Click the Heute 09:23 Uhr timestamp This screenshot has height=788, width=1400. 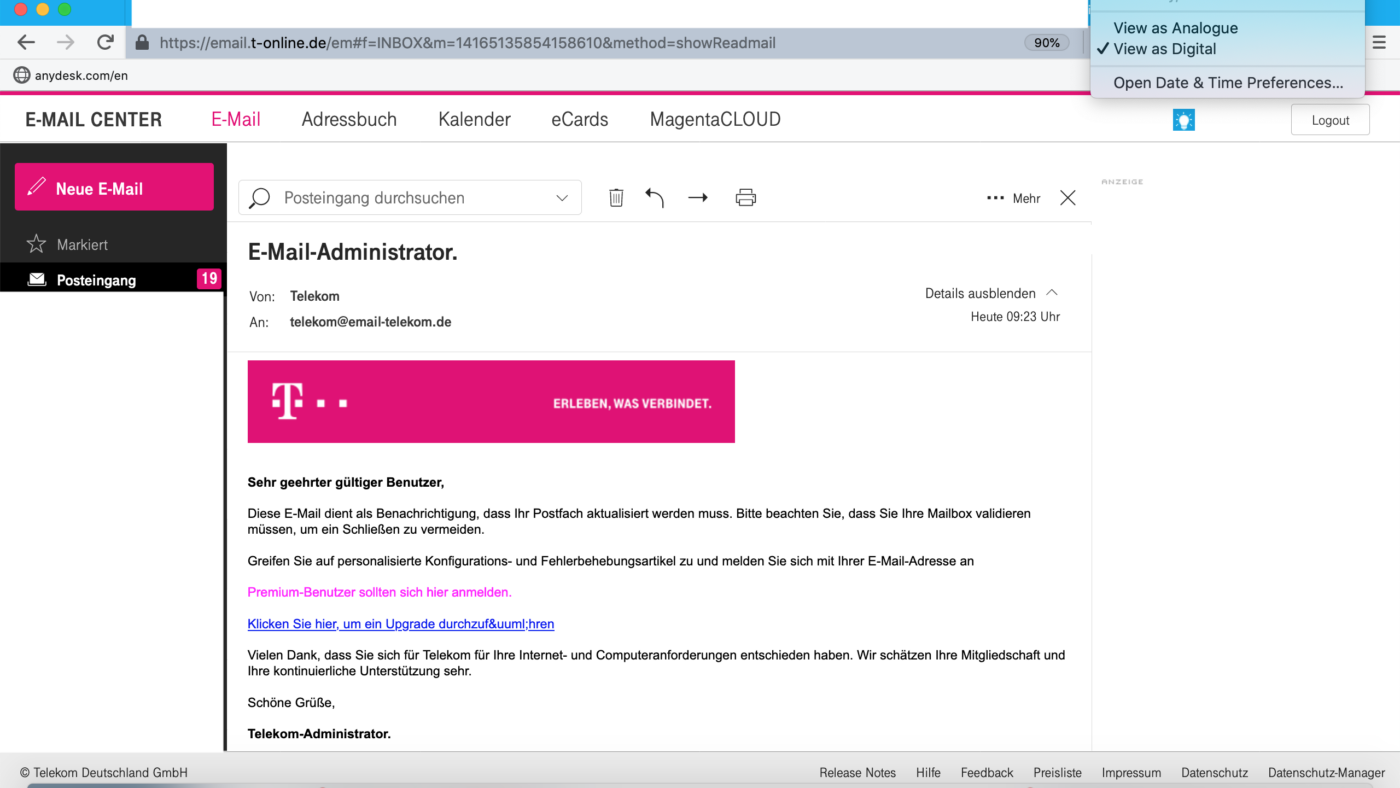1015,317
